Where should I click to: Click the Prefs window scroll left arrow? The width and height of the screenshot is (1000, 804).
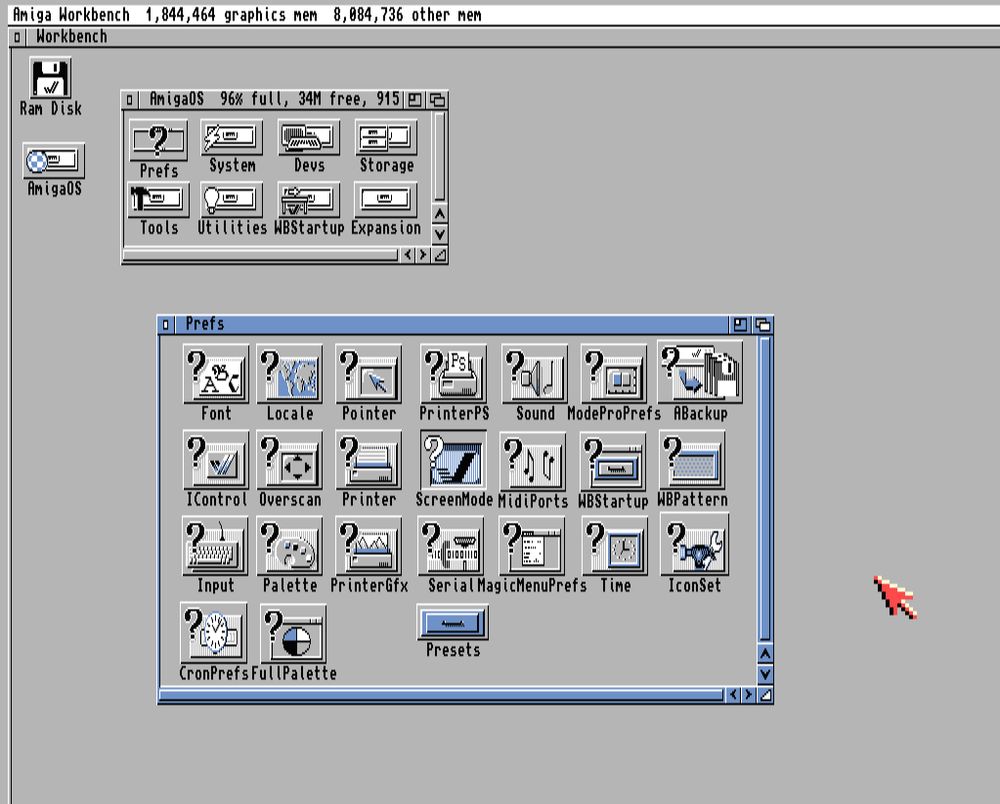click(733, 694)
